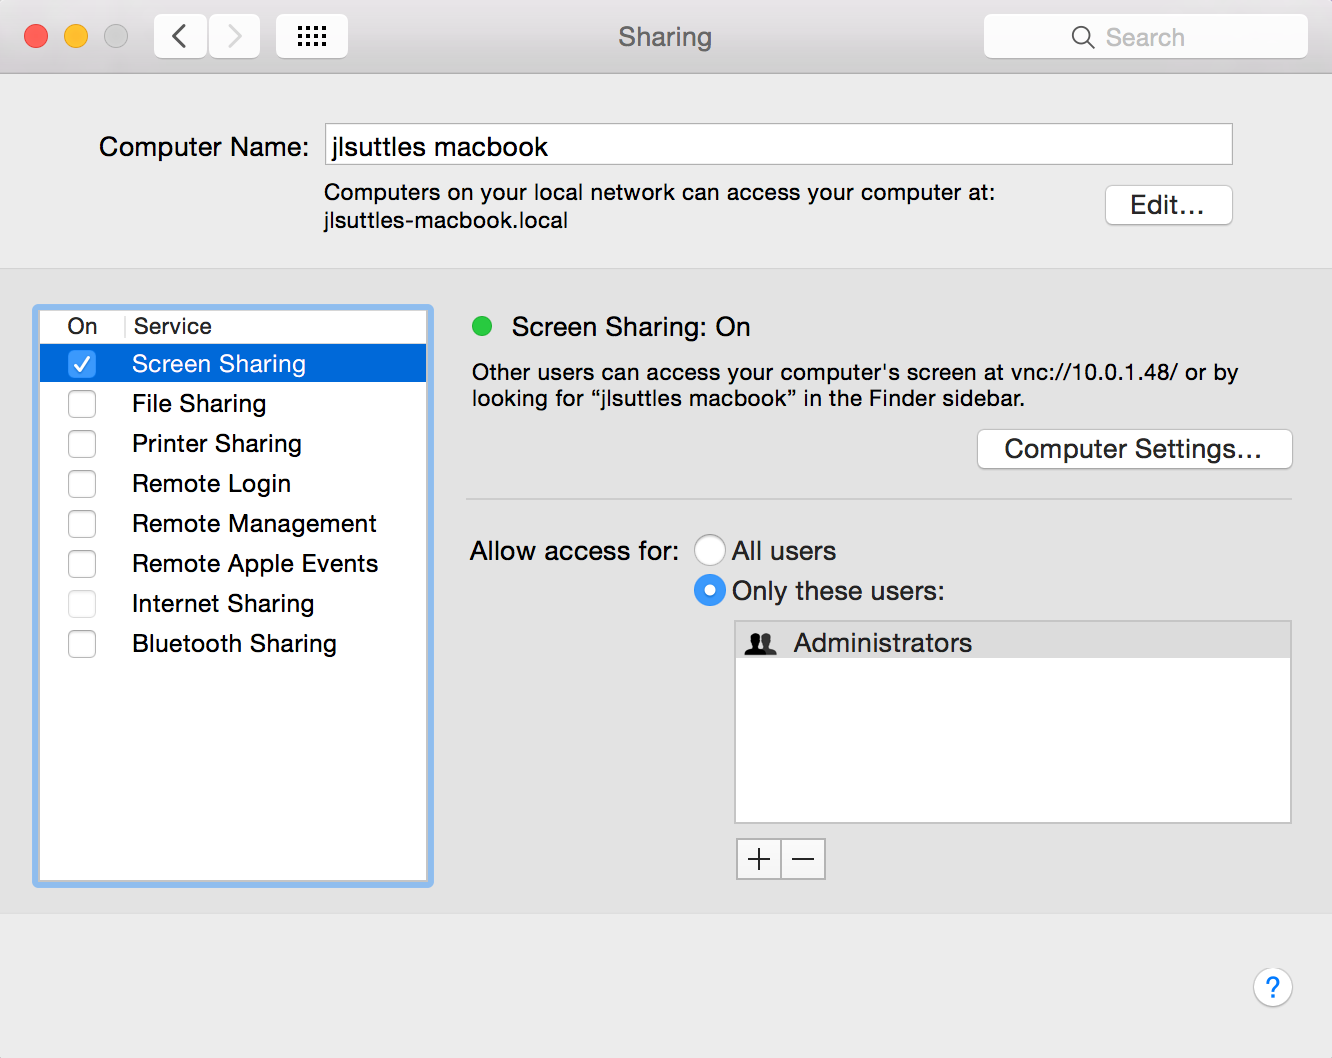The height and width of the screenshot is (1058, 1332).
Task: Select the Only these users radio button
Action: tap(710, 590)
